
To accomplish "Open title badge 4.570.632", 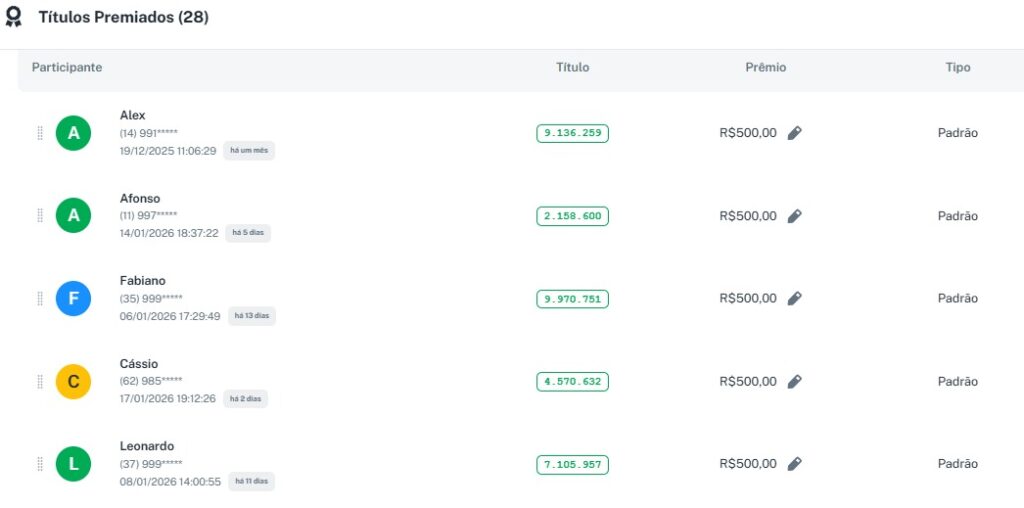I will [572, 381].
